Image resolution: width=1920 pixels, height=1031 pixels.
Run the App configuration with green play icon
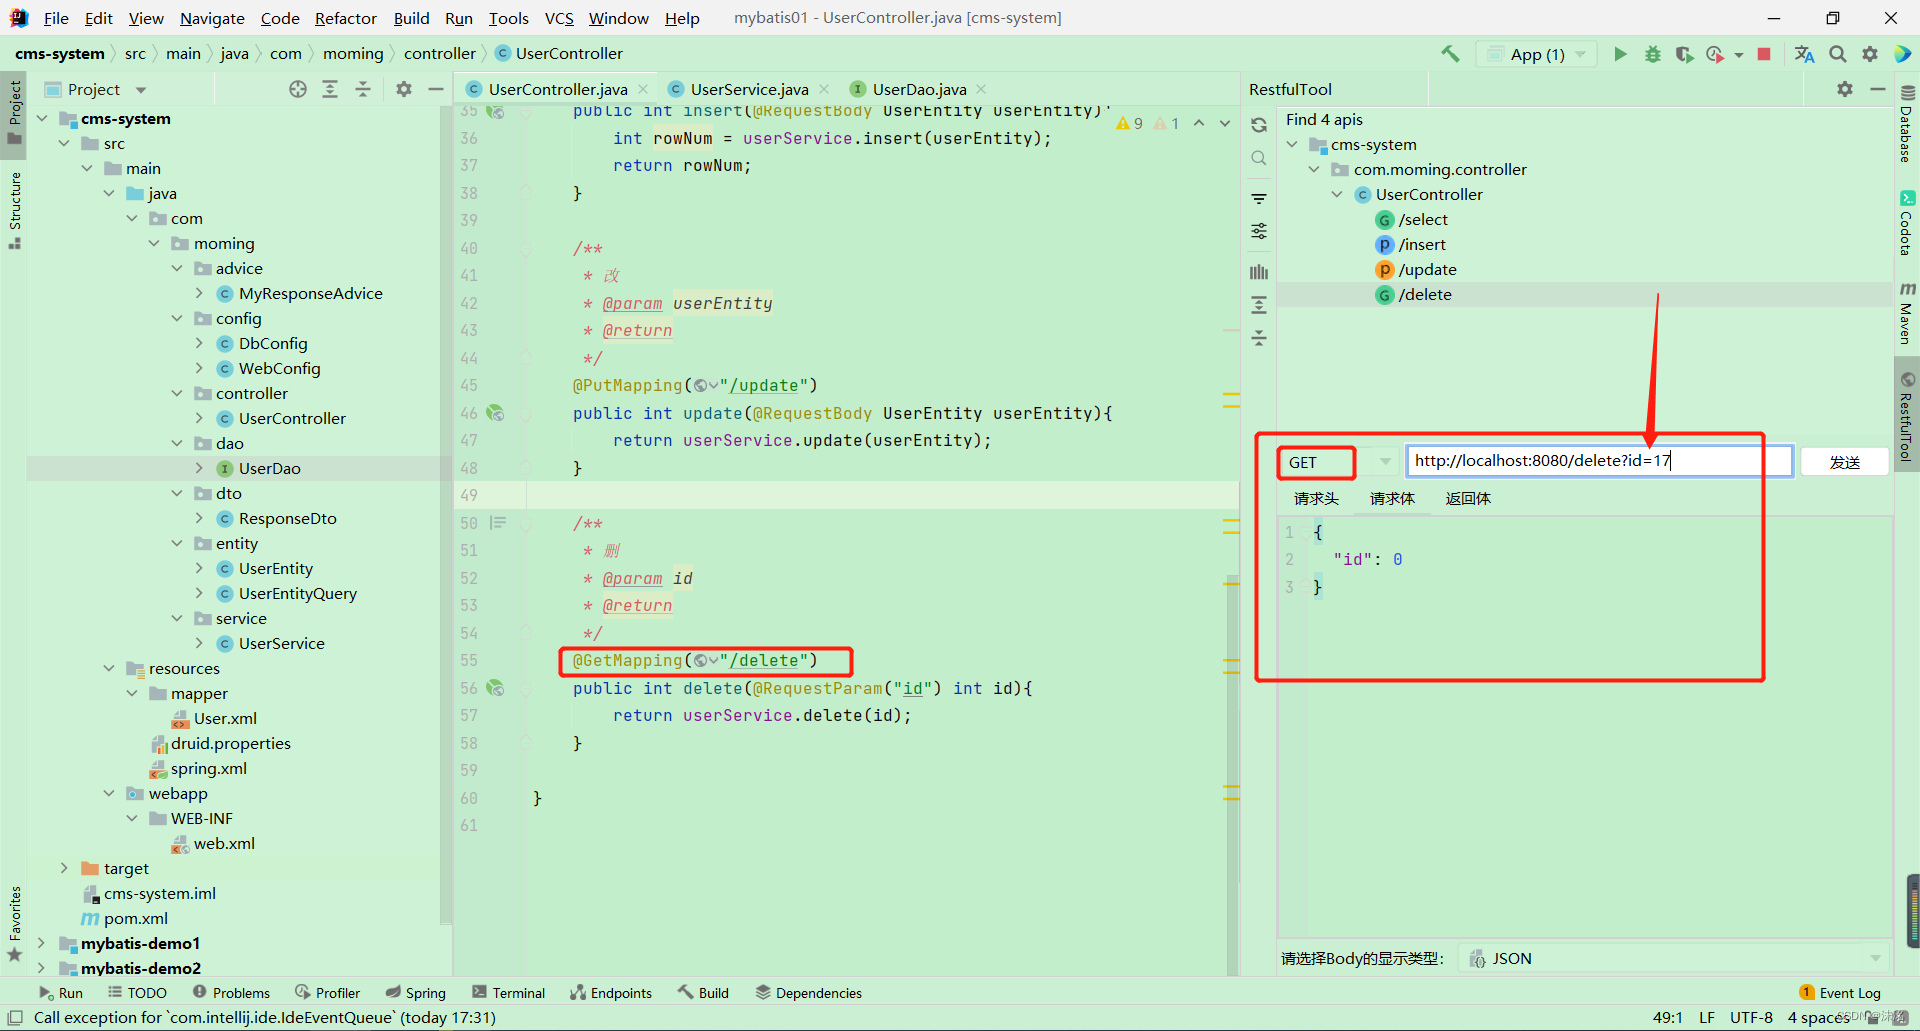[1620, 54]
